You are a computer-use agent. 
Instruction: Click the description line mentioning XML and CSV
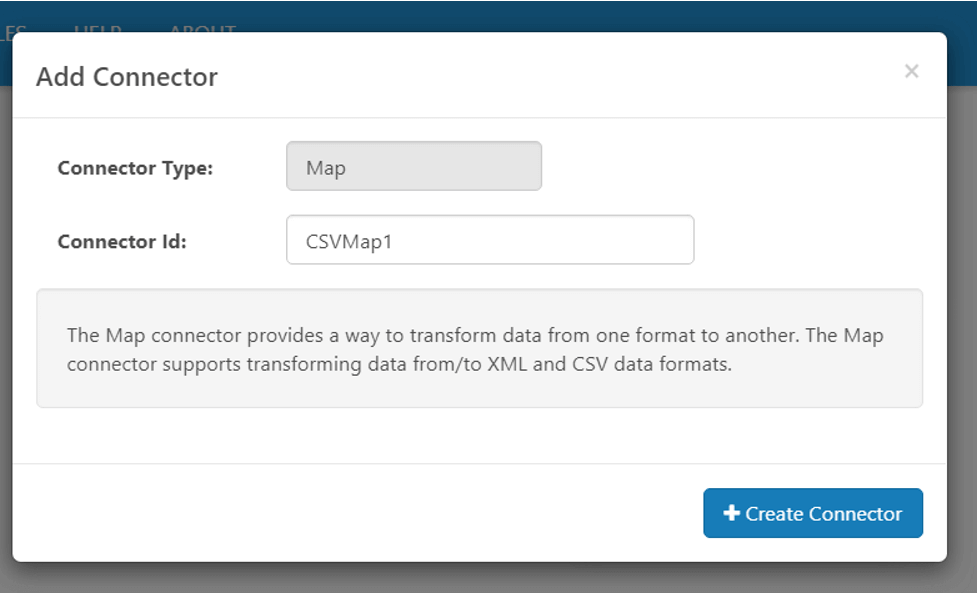(400, 364)
